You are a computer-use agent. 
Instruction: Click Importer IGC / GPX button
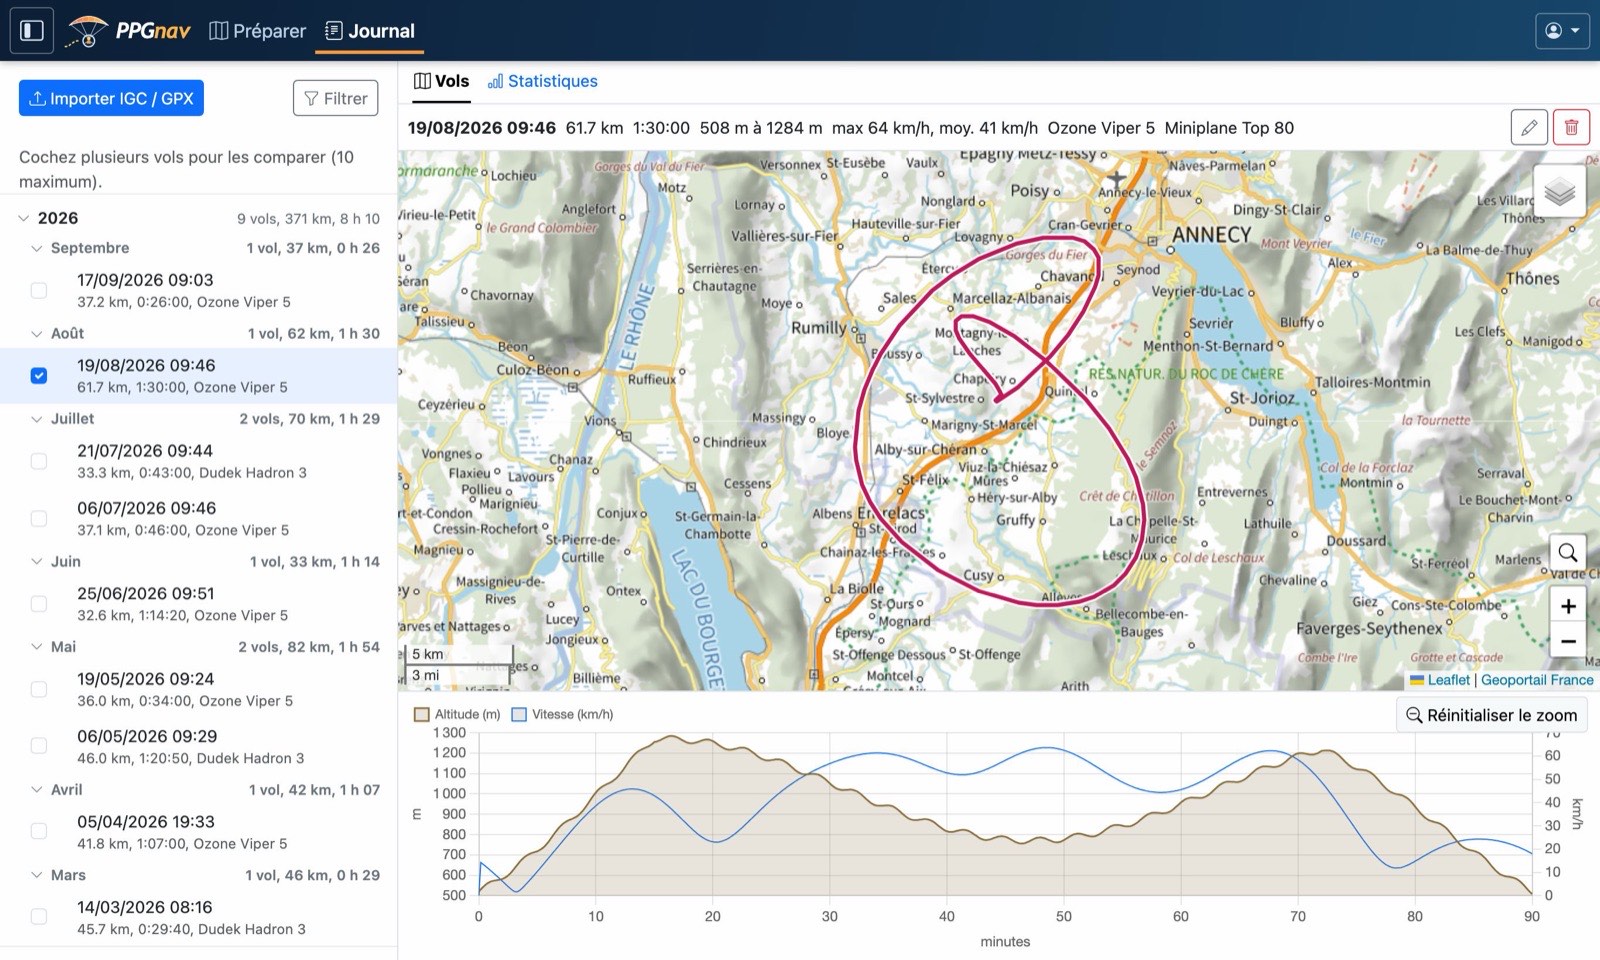tap(111, 98)
